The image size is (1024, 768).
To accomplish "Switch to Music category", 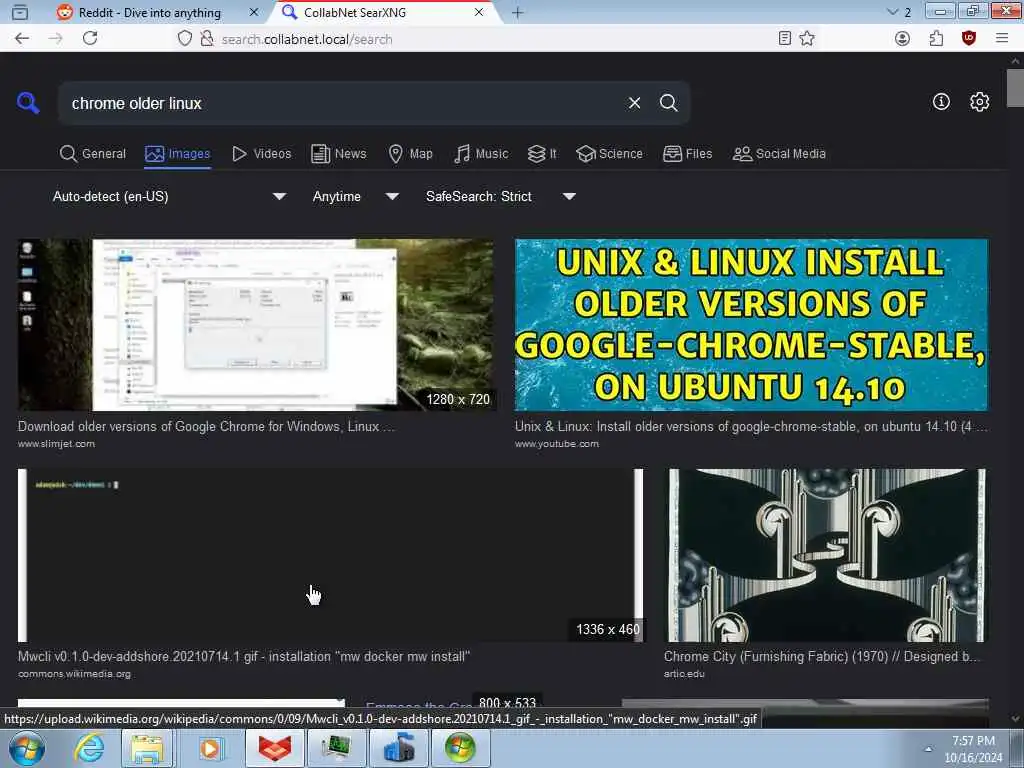I will [x=481, y=153].
